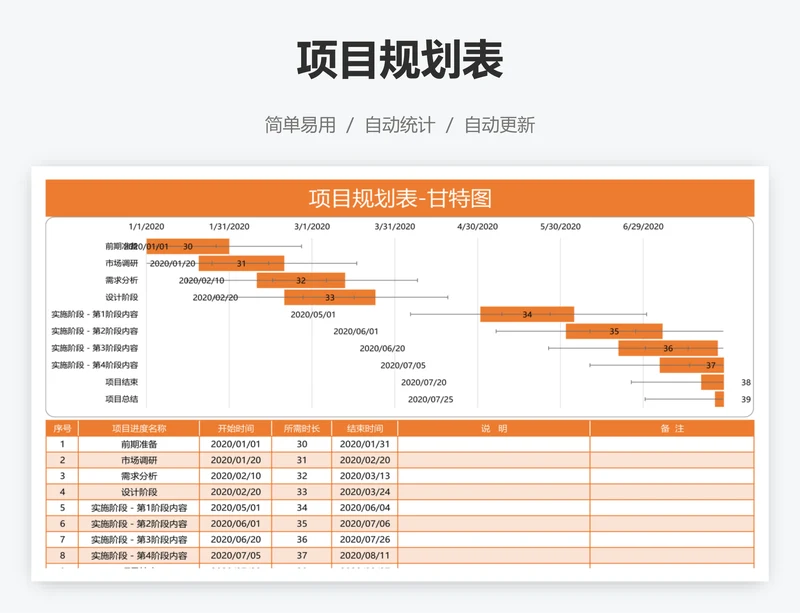Click the chart date label 2020/07/20
Viewport: 800px width, 613px height.
[423, 382]
